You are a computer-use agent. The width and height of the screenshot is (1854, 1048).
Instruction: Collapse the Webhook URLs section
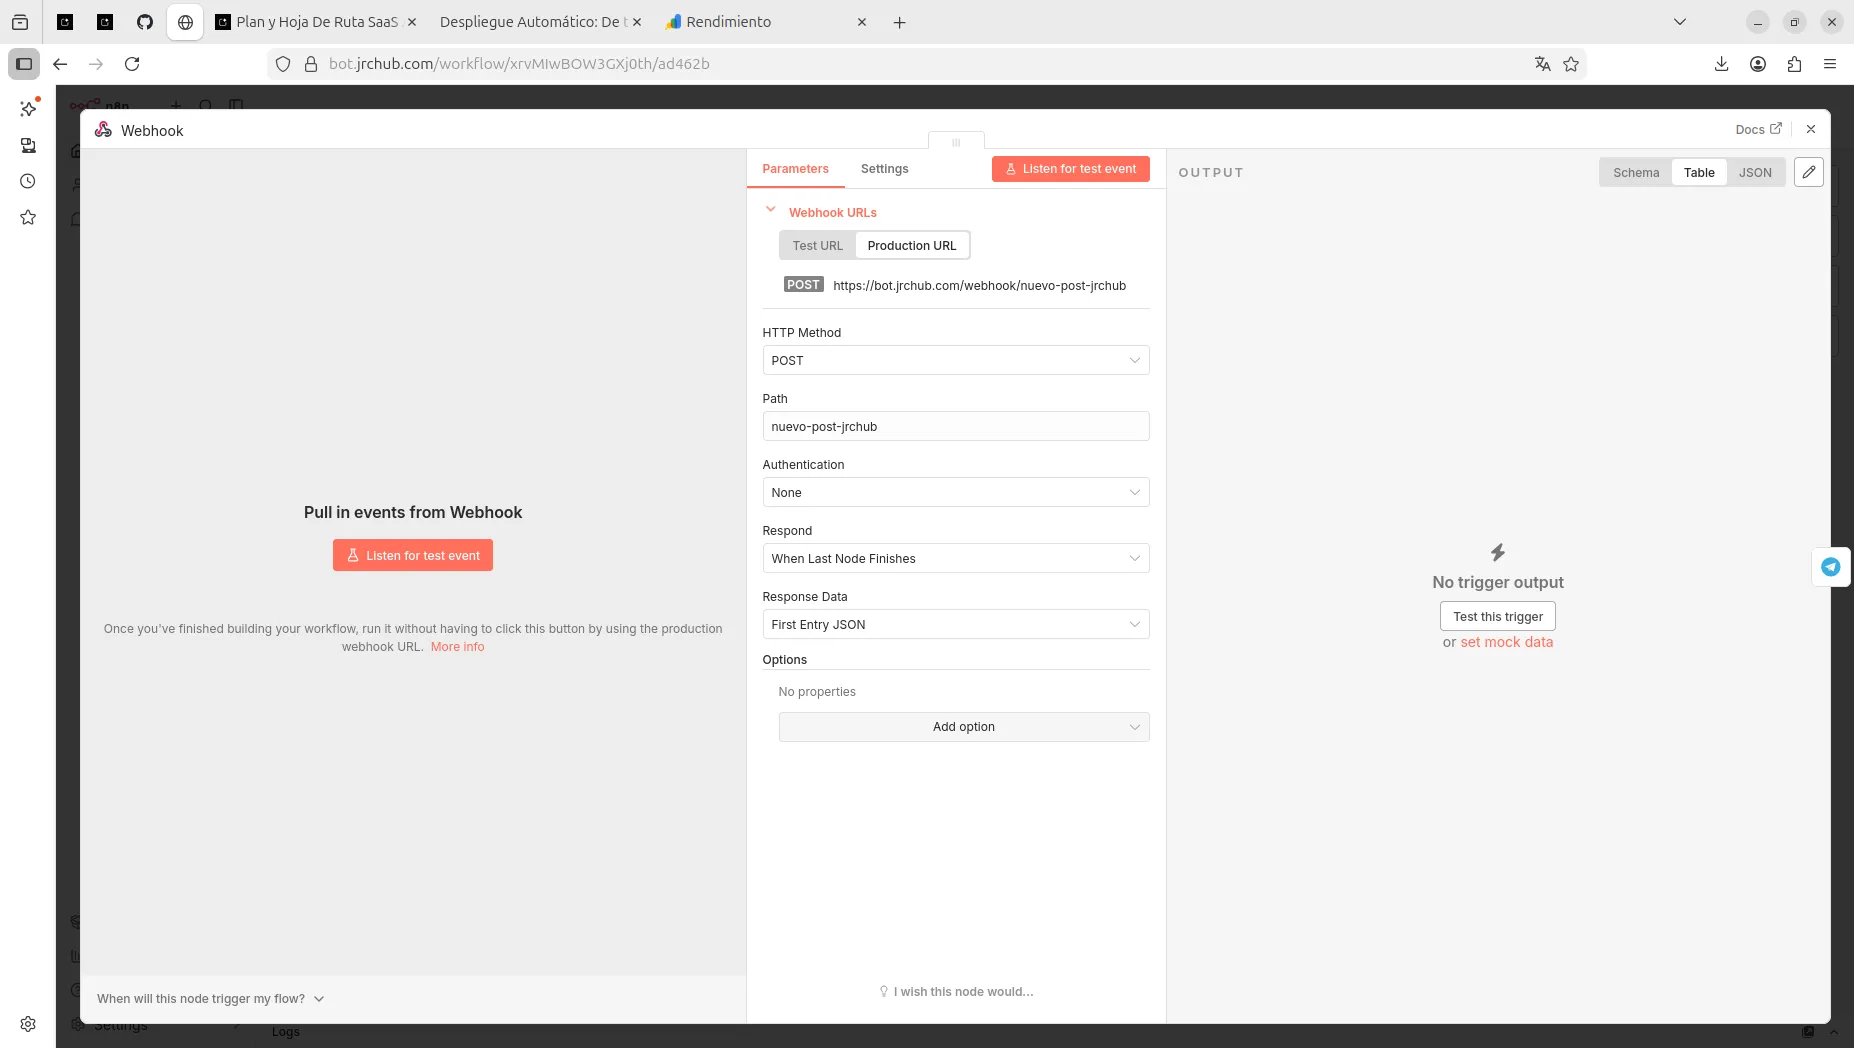click(x=770, y=209)
